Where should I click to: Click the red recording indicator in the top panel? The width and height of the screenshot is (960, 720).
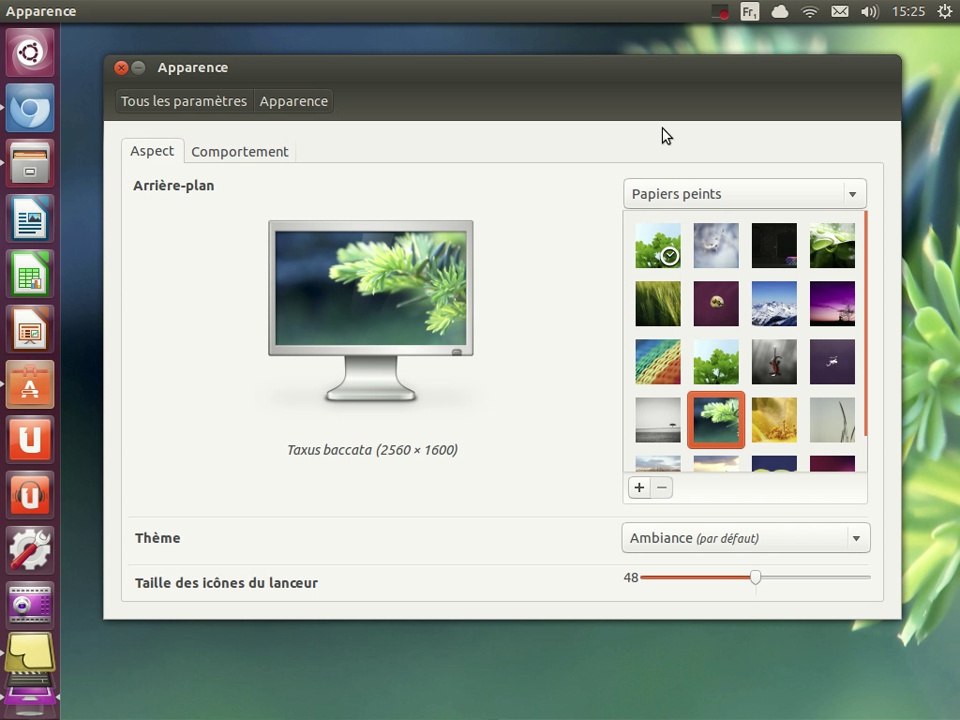tap(720, 12)
